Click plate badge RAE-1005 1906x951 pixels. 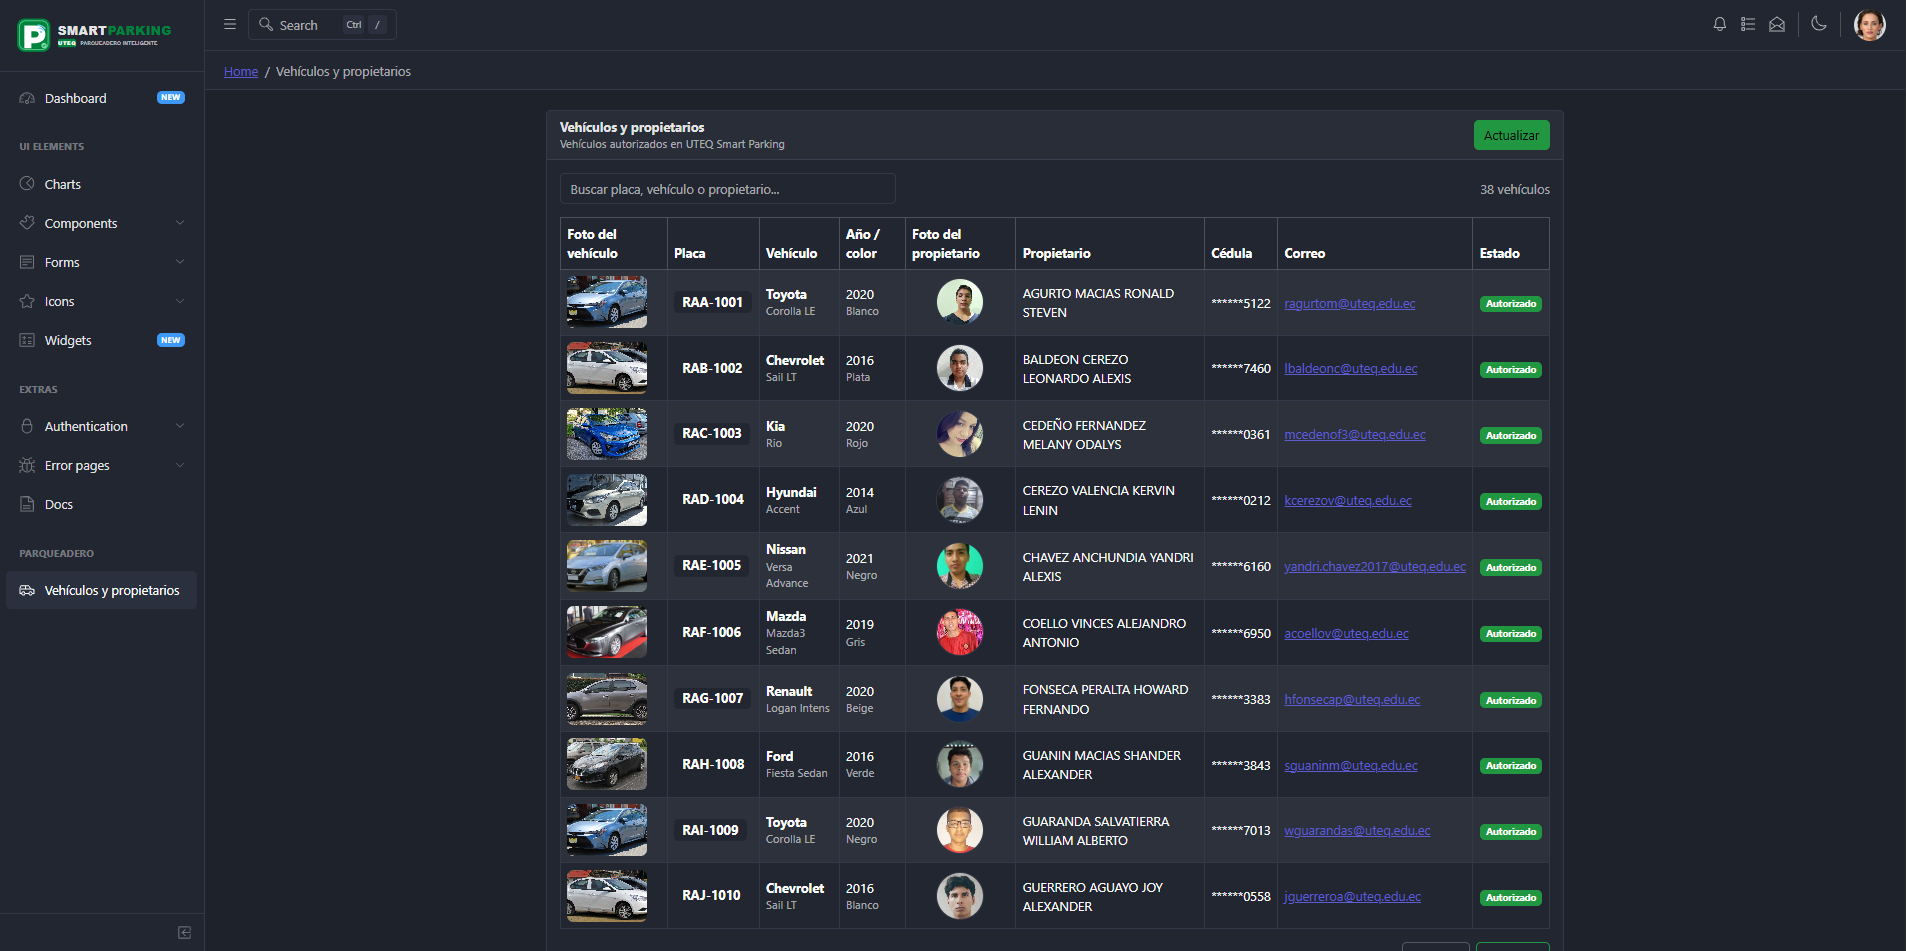[712, 565]
